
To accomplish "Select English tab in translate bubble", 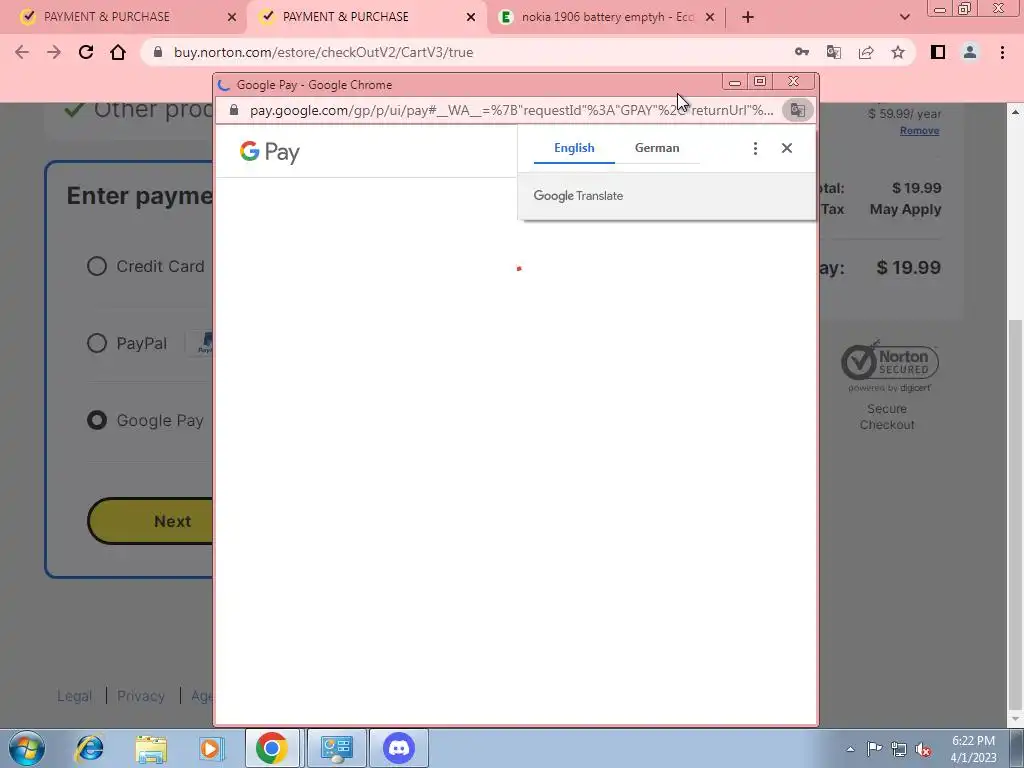I will tap(574, 148).
